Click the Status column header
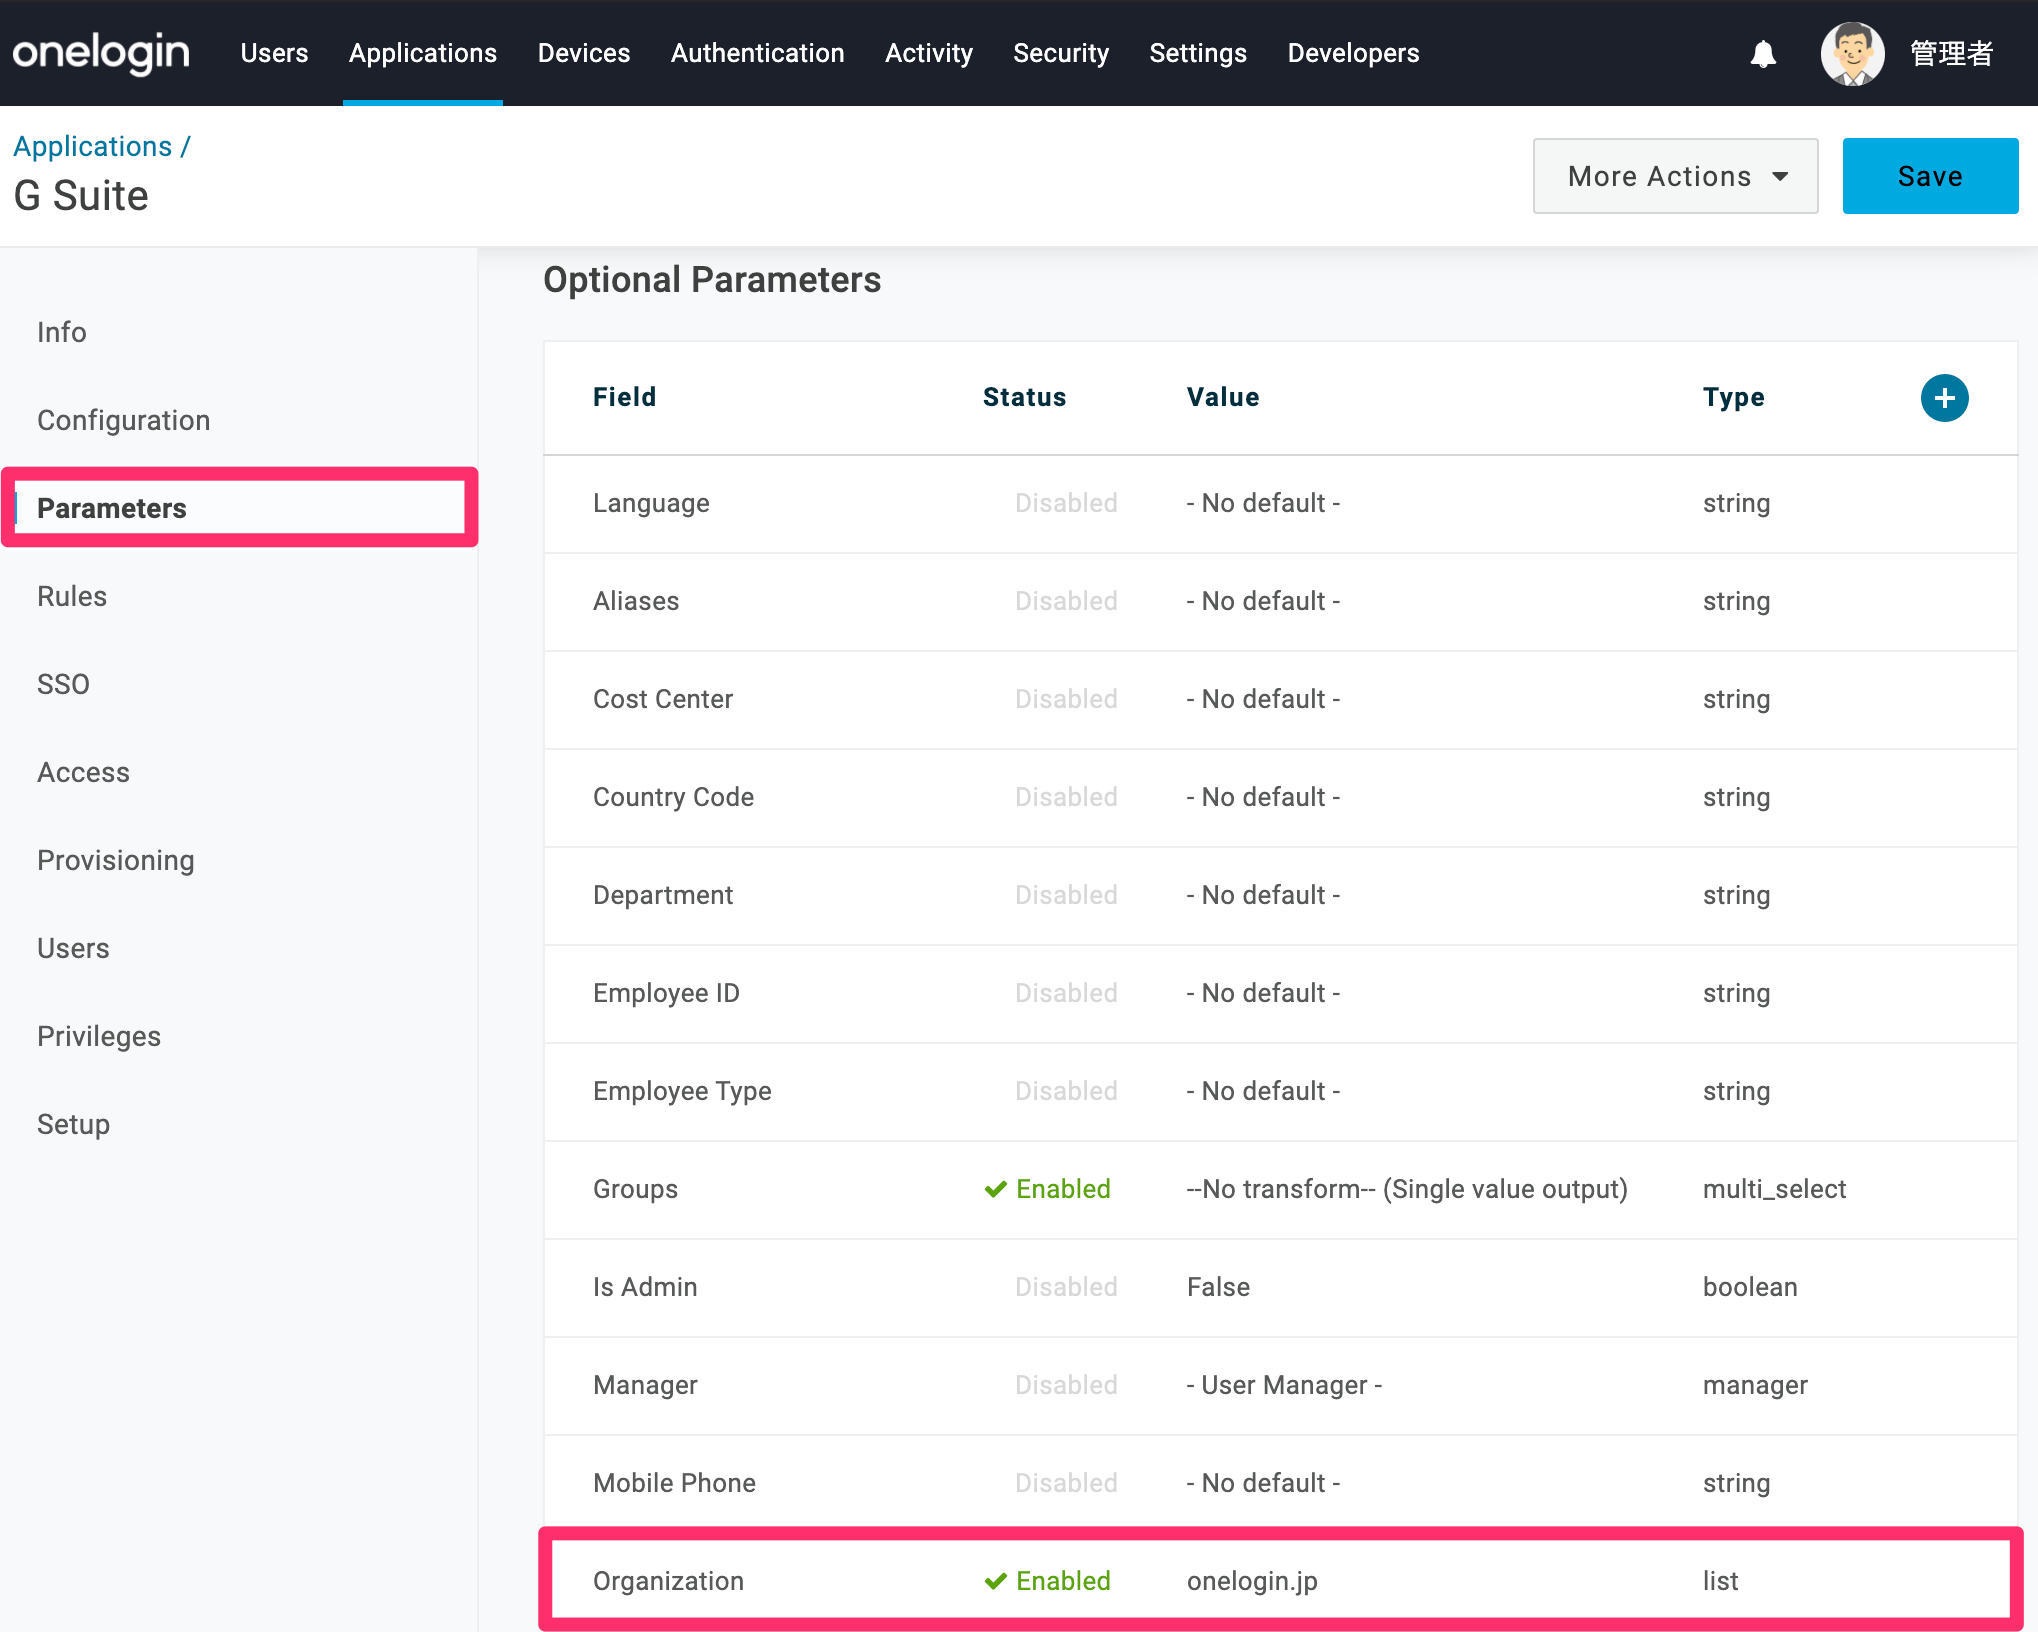Image resolution: width=2038 pixels, height=1632 pixels. point(1024,397)
